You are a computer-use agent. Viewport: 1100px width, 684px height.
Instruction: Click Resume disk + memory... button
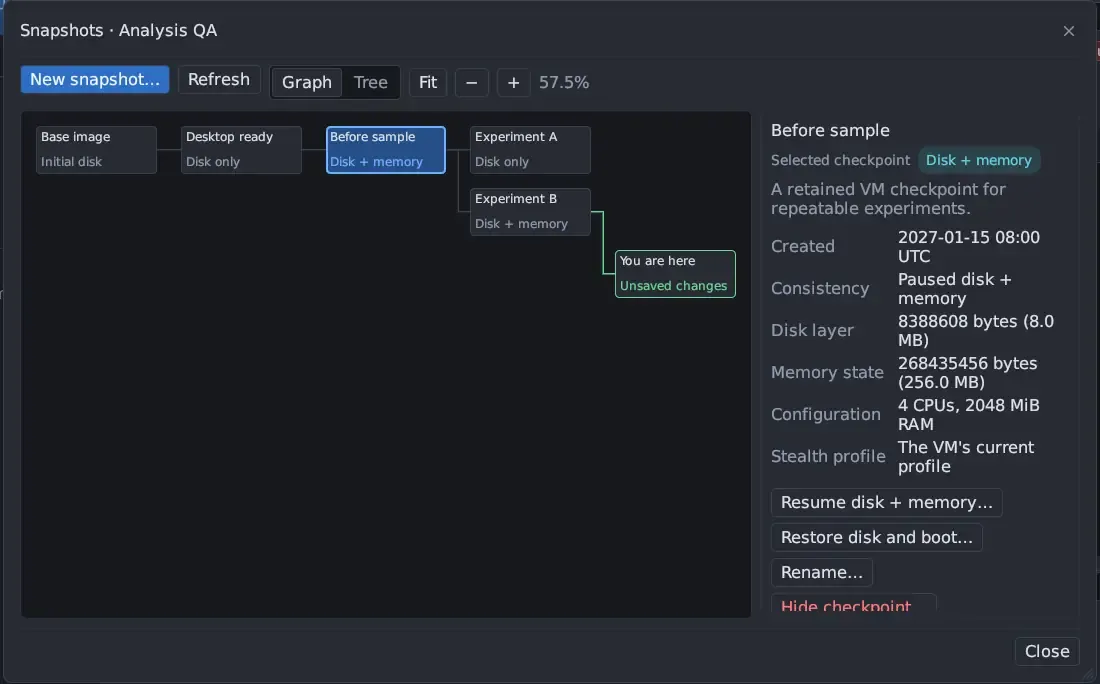pos(887,503)
